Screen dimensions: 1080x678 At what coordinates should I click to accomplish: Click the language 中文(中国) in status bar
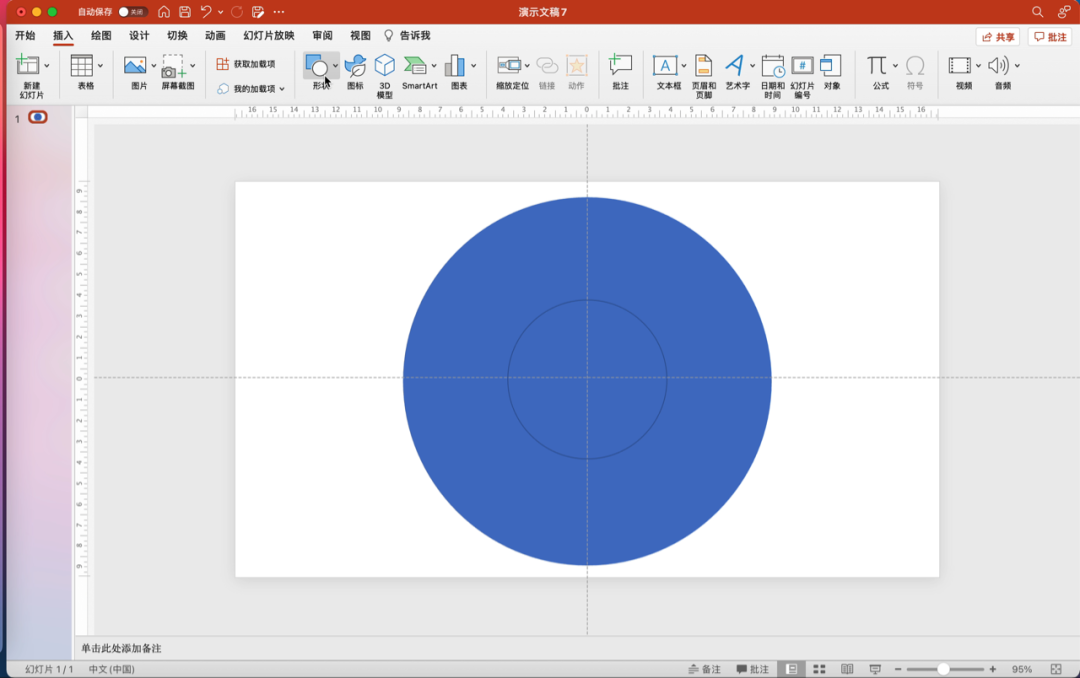112,669
